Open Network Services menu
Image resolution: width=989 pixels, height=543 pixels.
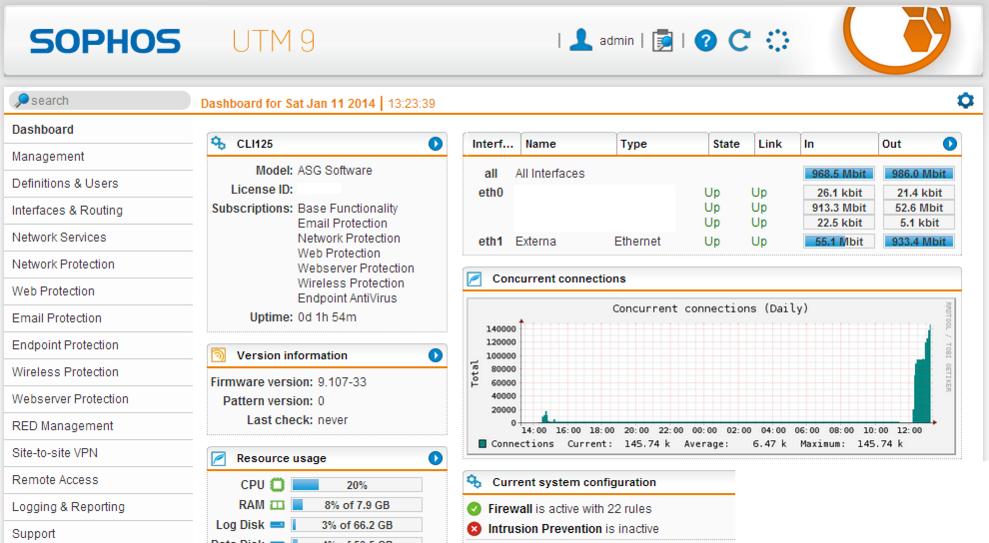point(98,238)
